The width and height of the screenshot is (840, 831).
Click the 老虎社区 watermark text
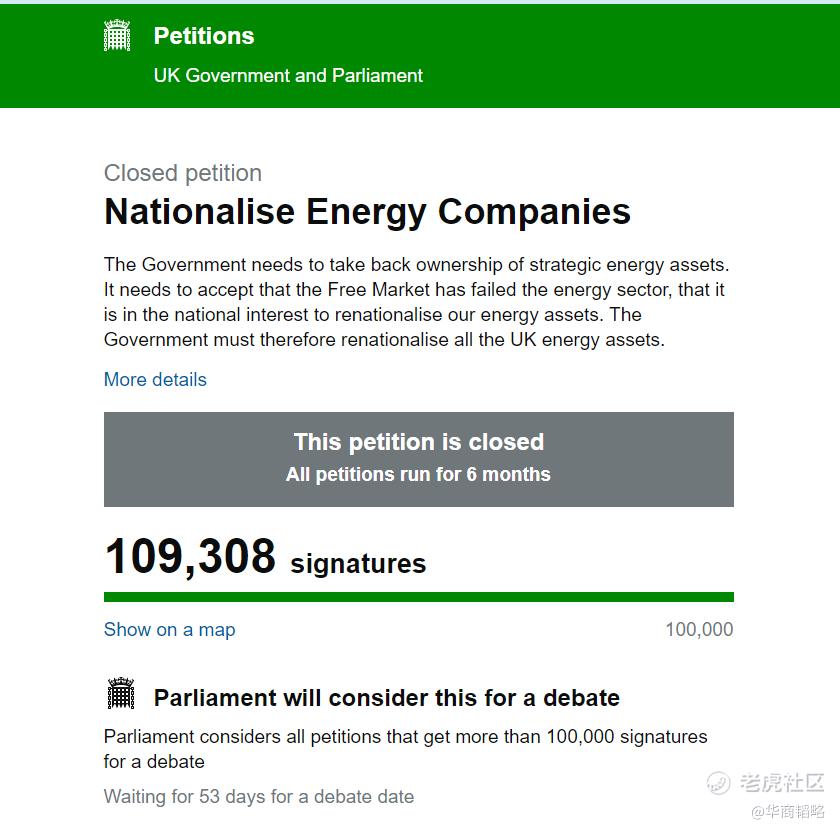pyautogui.click(x=781, y=783)
